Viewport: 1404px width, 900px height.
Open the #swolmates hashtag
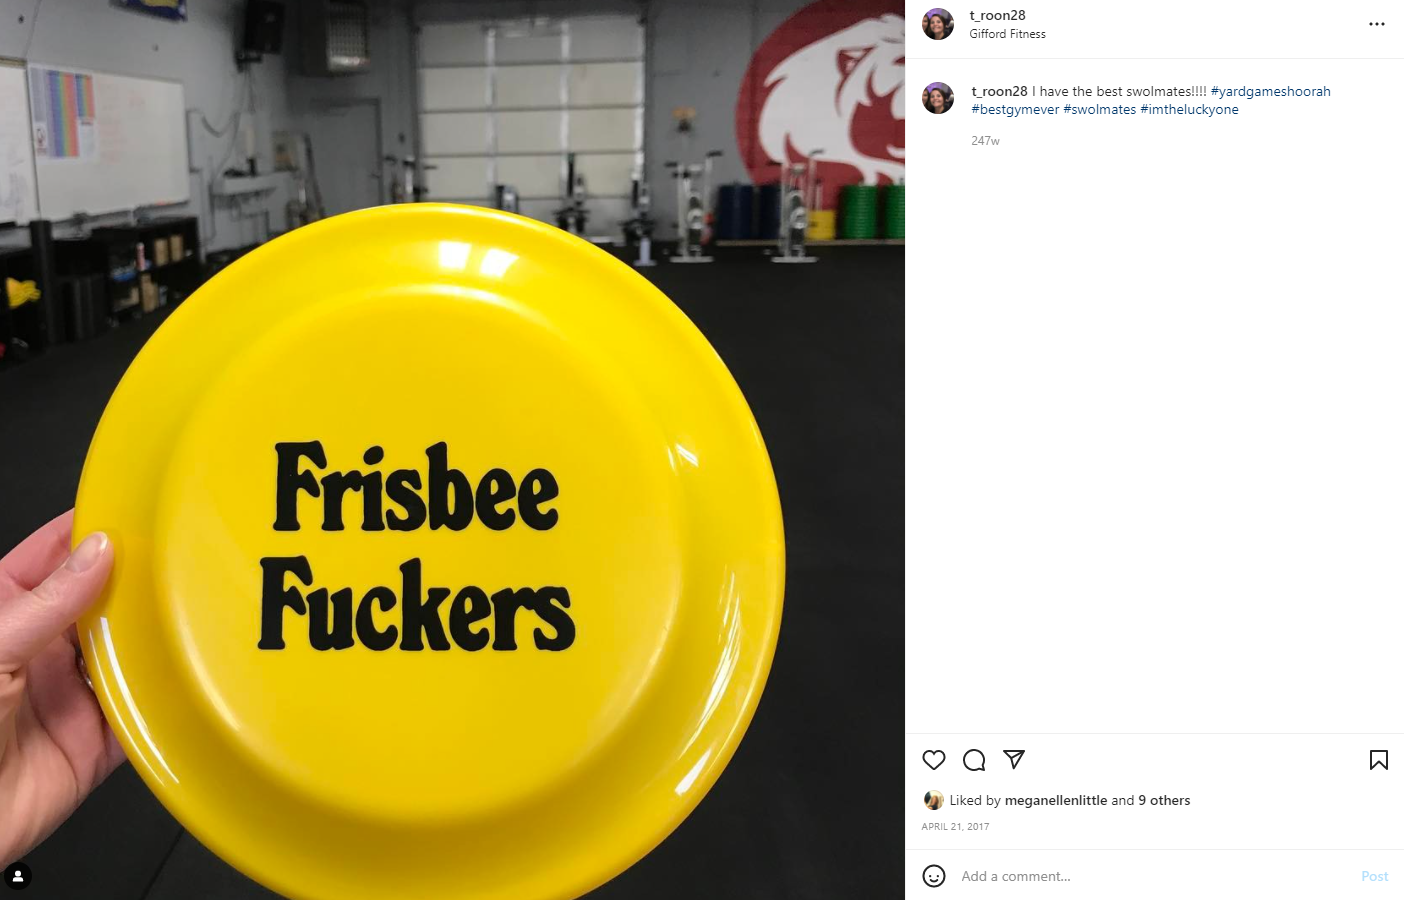coord(1099,109)
